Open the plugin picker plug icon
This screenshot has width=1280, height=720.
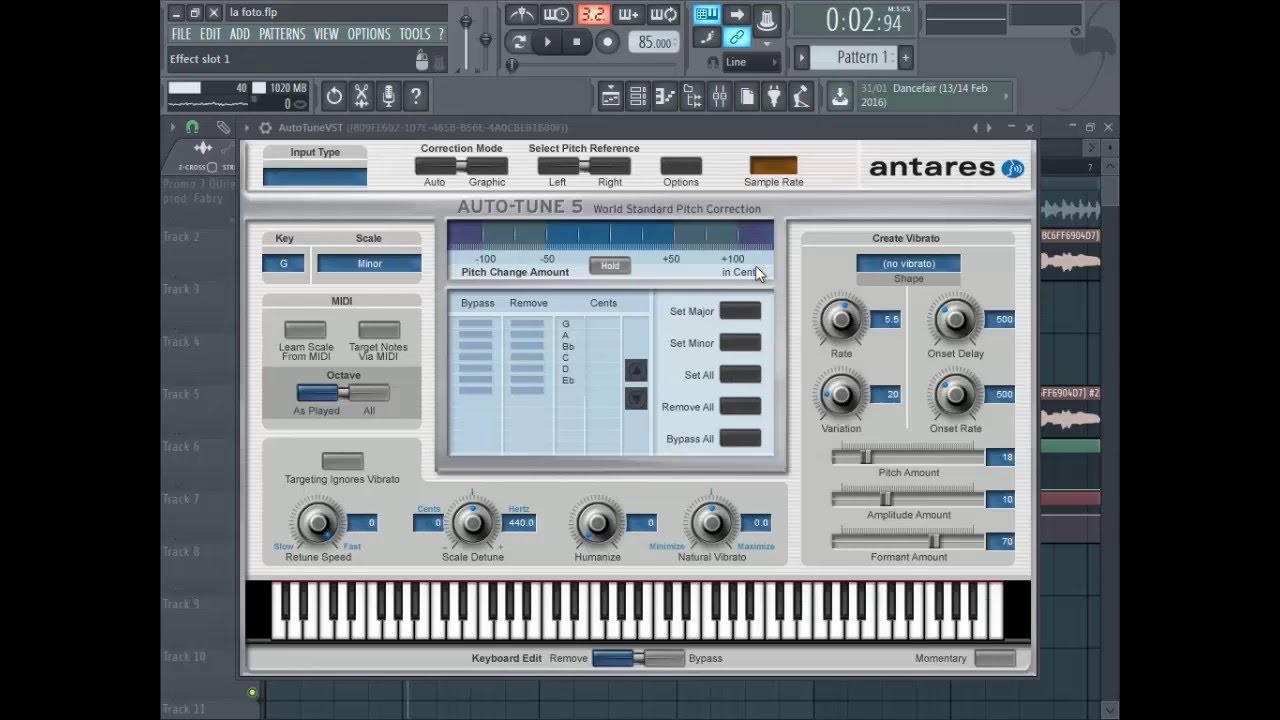click(x=773, y=96)
